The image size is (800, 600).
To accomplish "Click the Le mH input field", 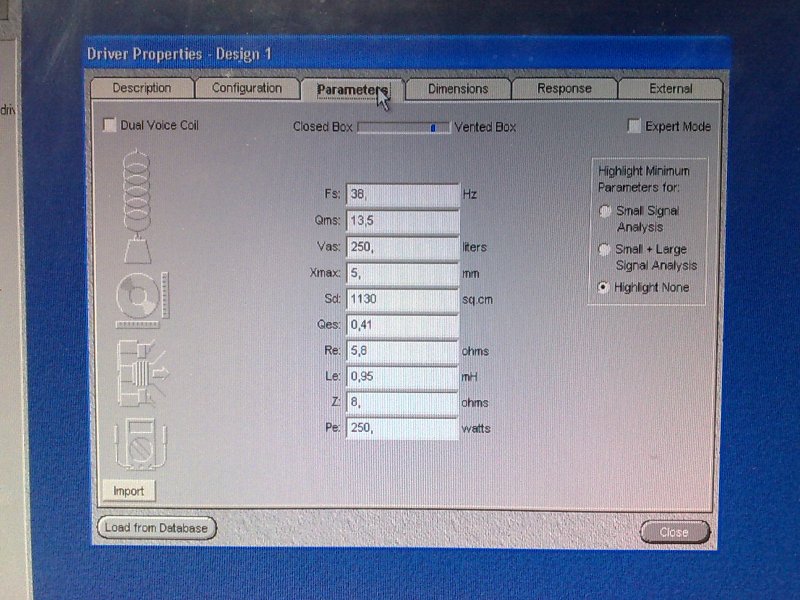I will click(x=403, y=377).
